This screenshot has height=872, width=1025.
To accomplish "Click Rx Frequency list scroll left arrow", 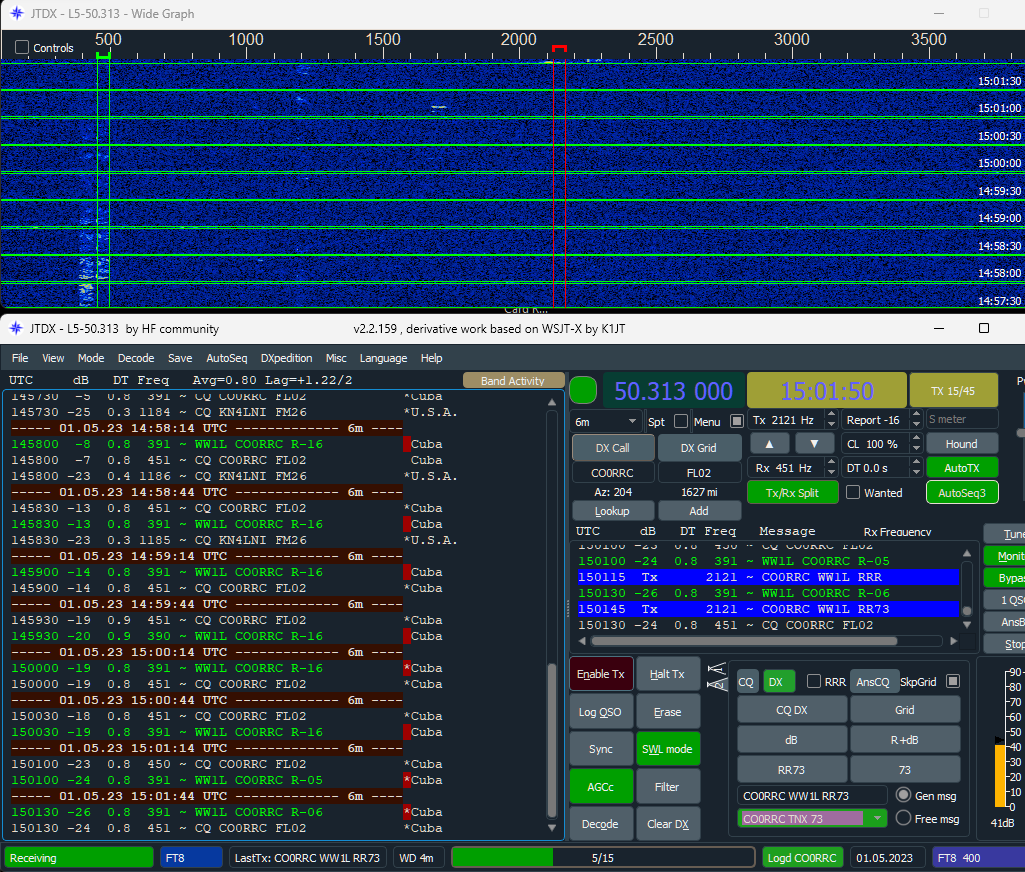I will pyautogui.click(x=582, y=641).
